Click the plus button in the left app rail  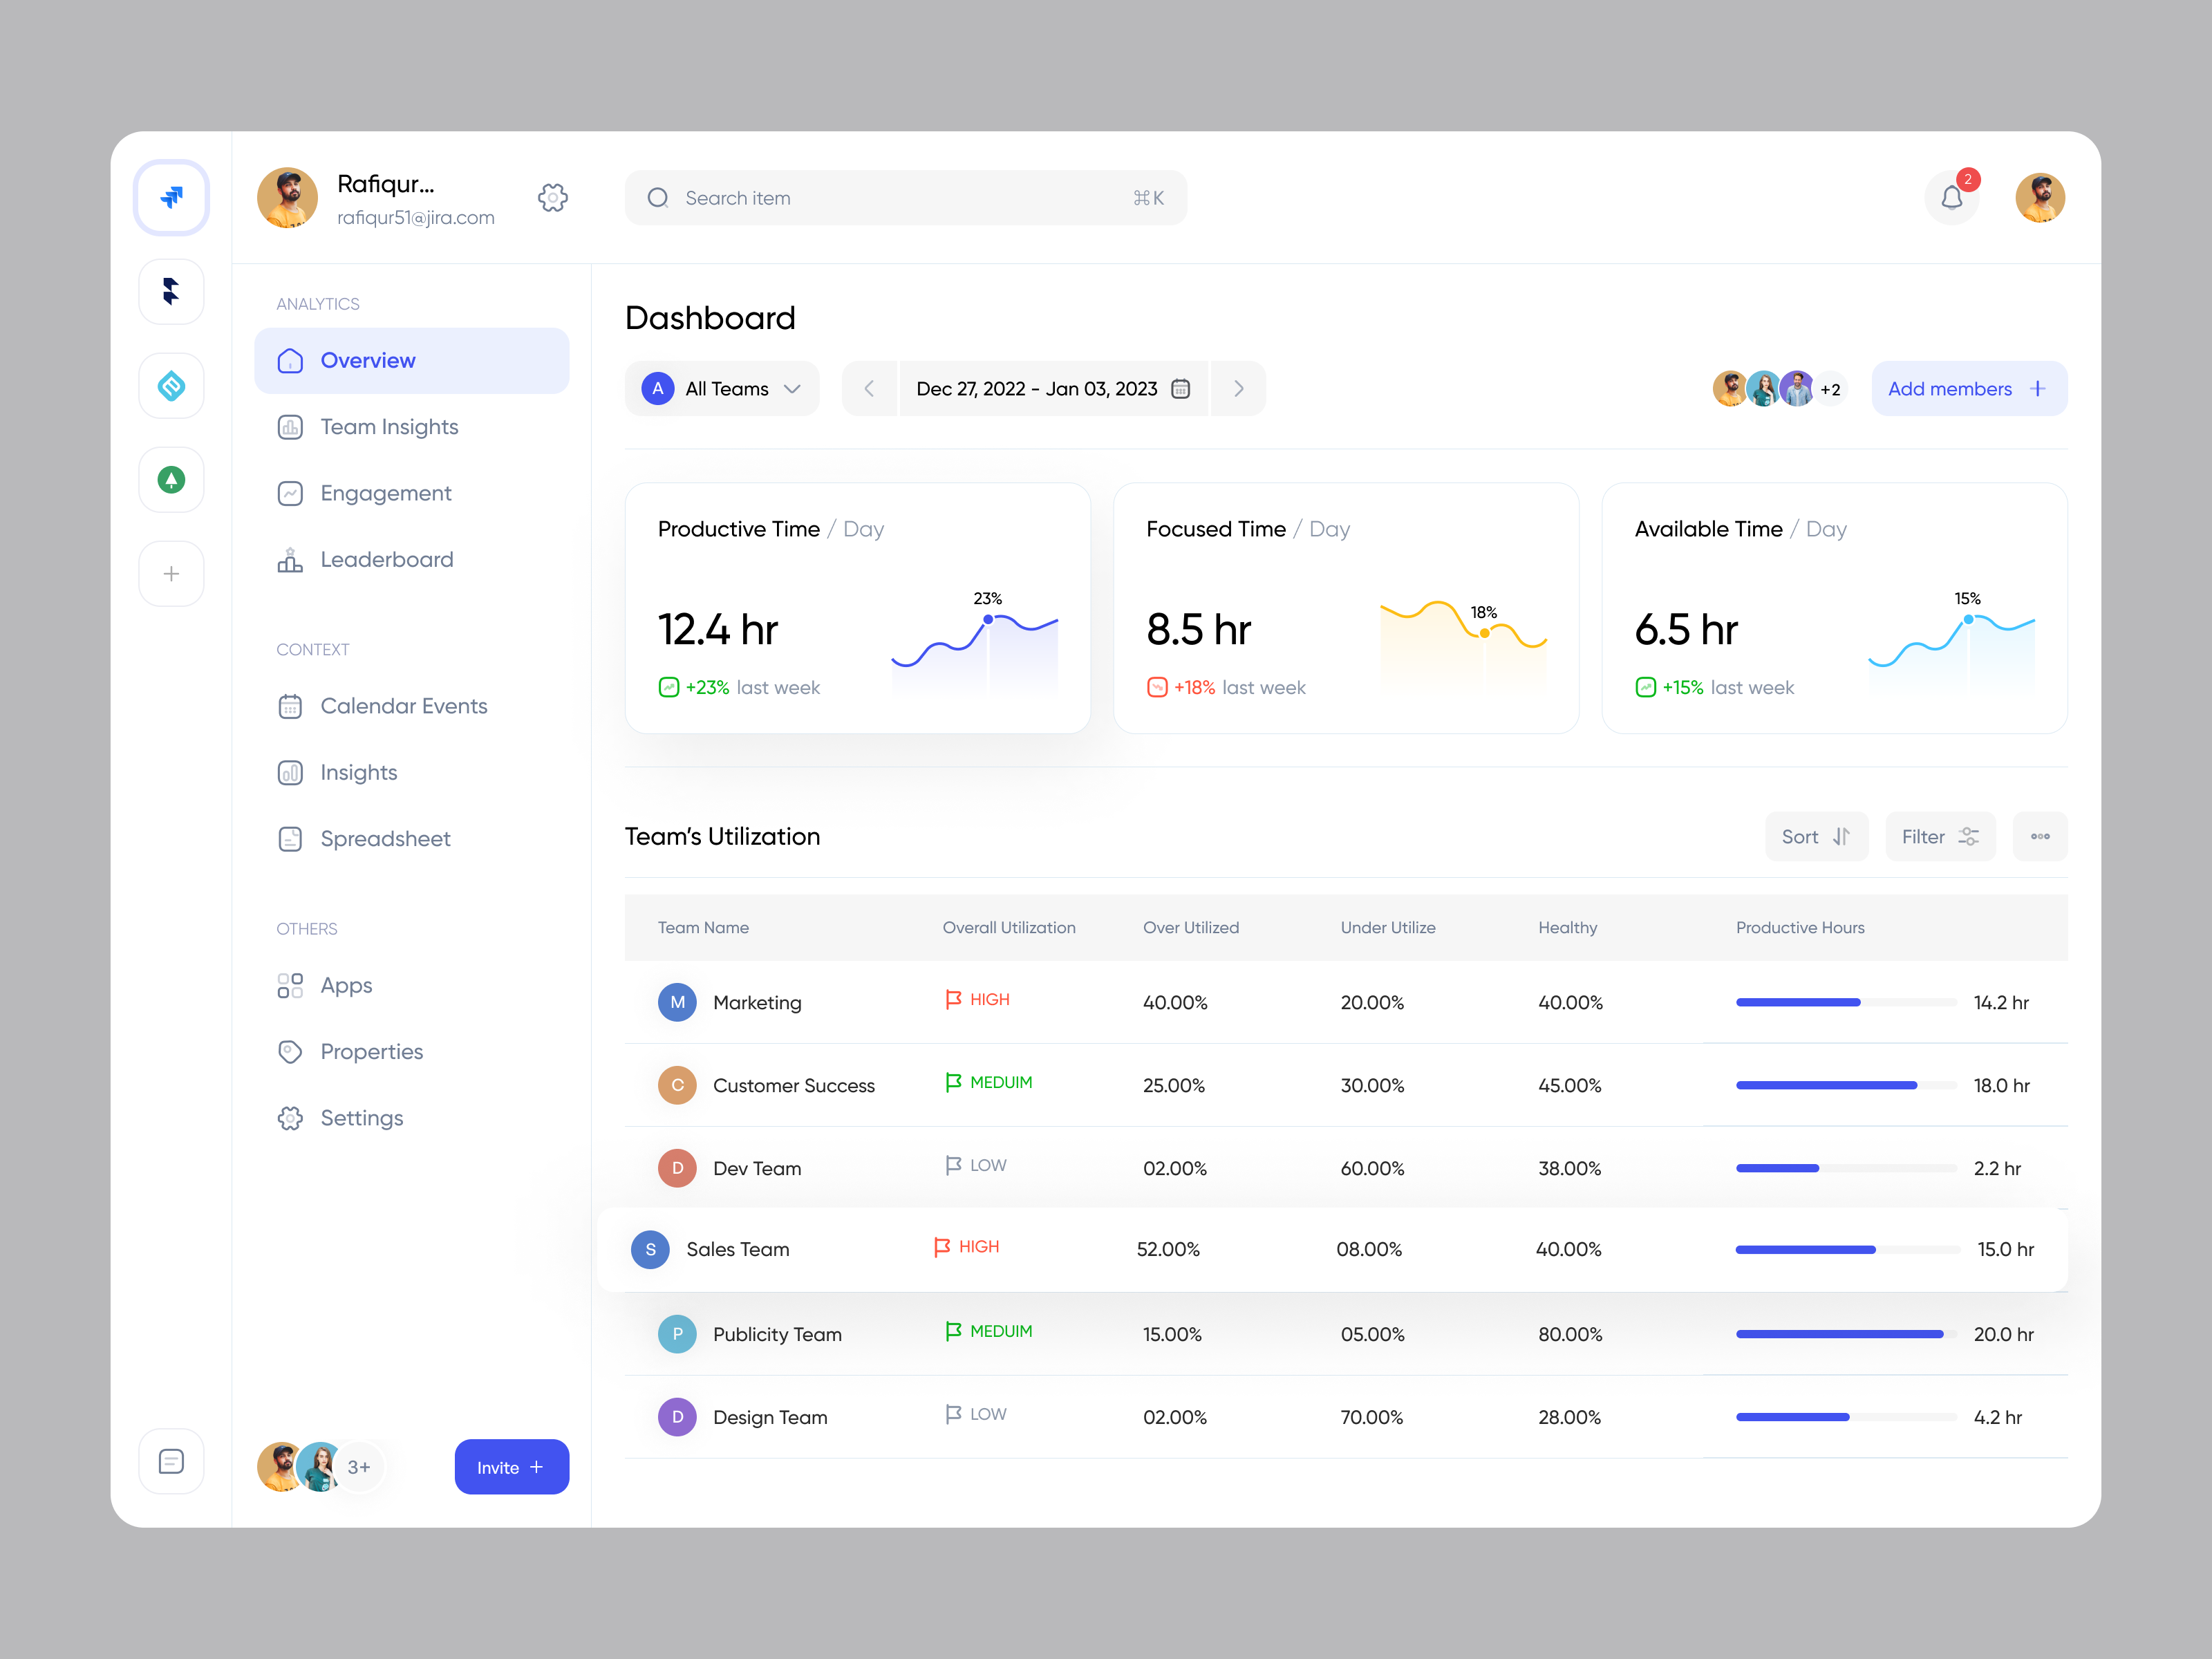click(171, 573)
